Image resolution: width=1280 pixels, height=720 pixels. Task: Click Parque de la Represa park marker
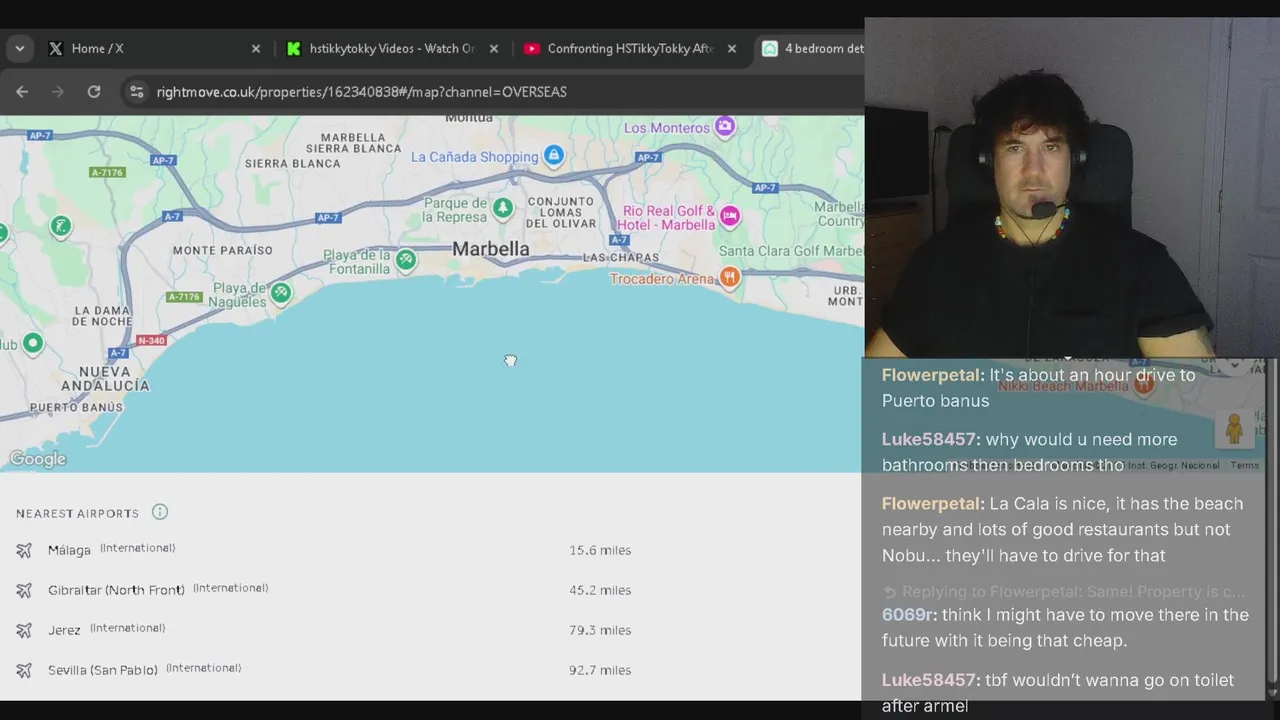pos(503,207)
